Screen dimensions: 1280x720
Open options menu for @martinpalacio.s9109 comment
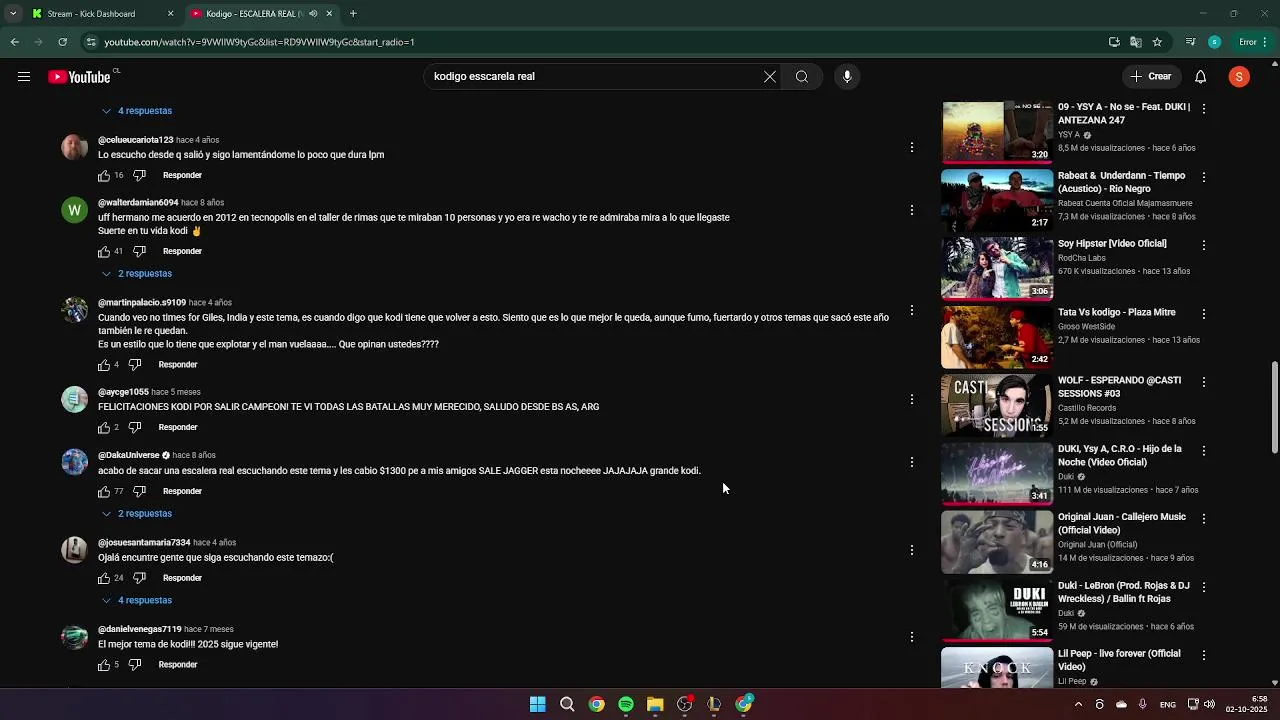pyautogui.click(x=911, y=310)
